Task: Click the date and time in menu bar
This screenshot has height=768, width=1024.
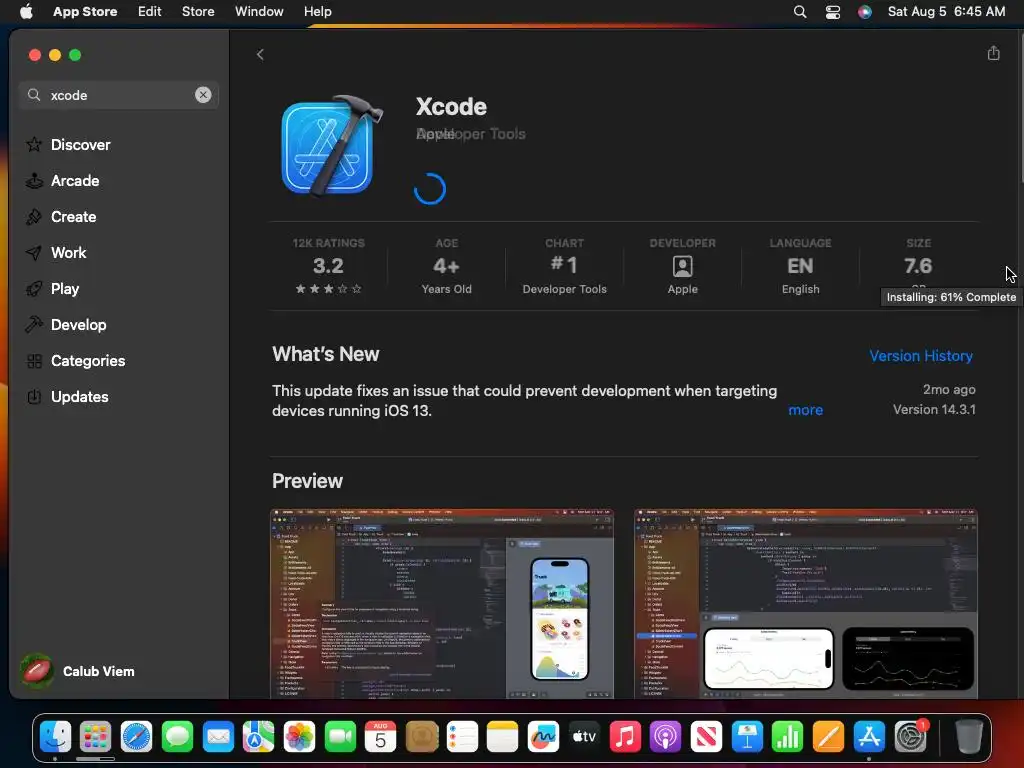Action: [946, 11]
